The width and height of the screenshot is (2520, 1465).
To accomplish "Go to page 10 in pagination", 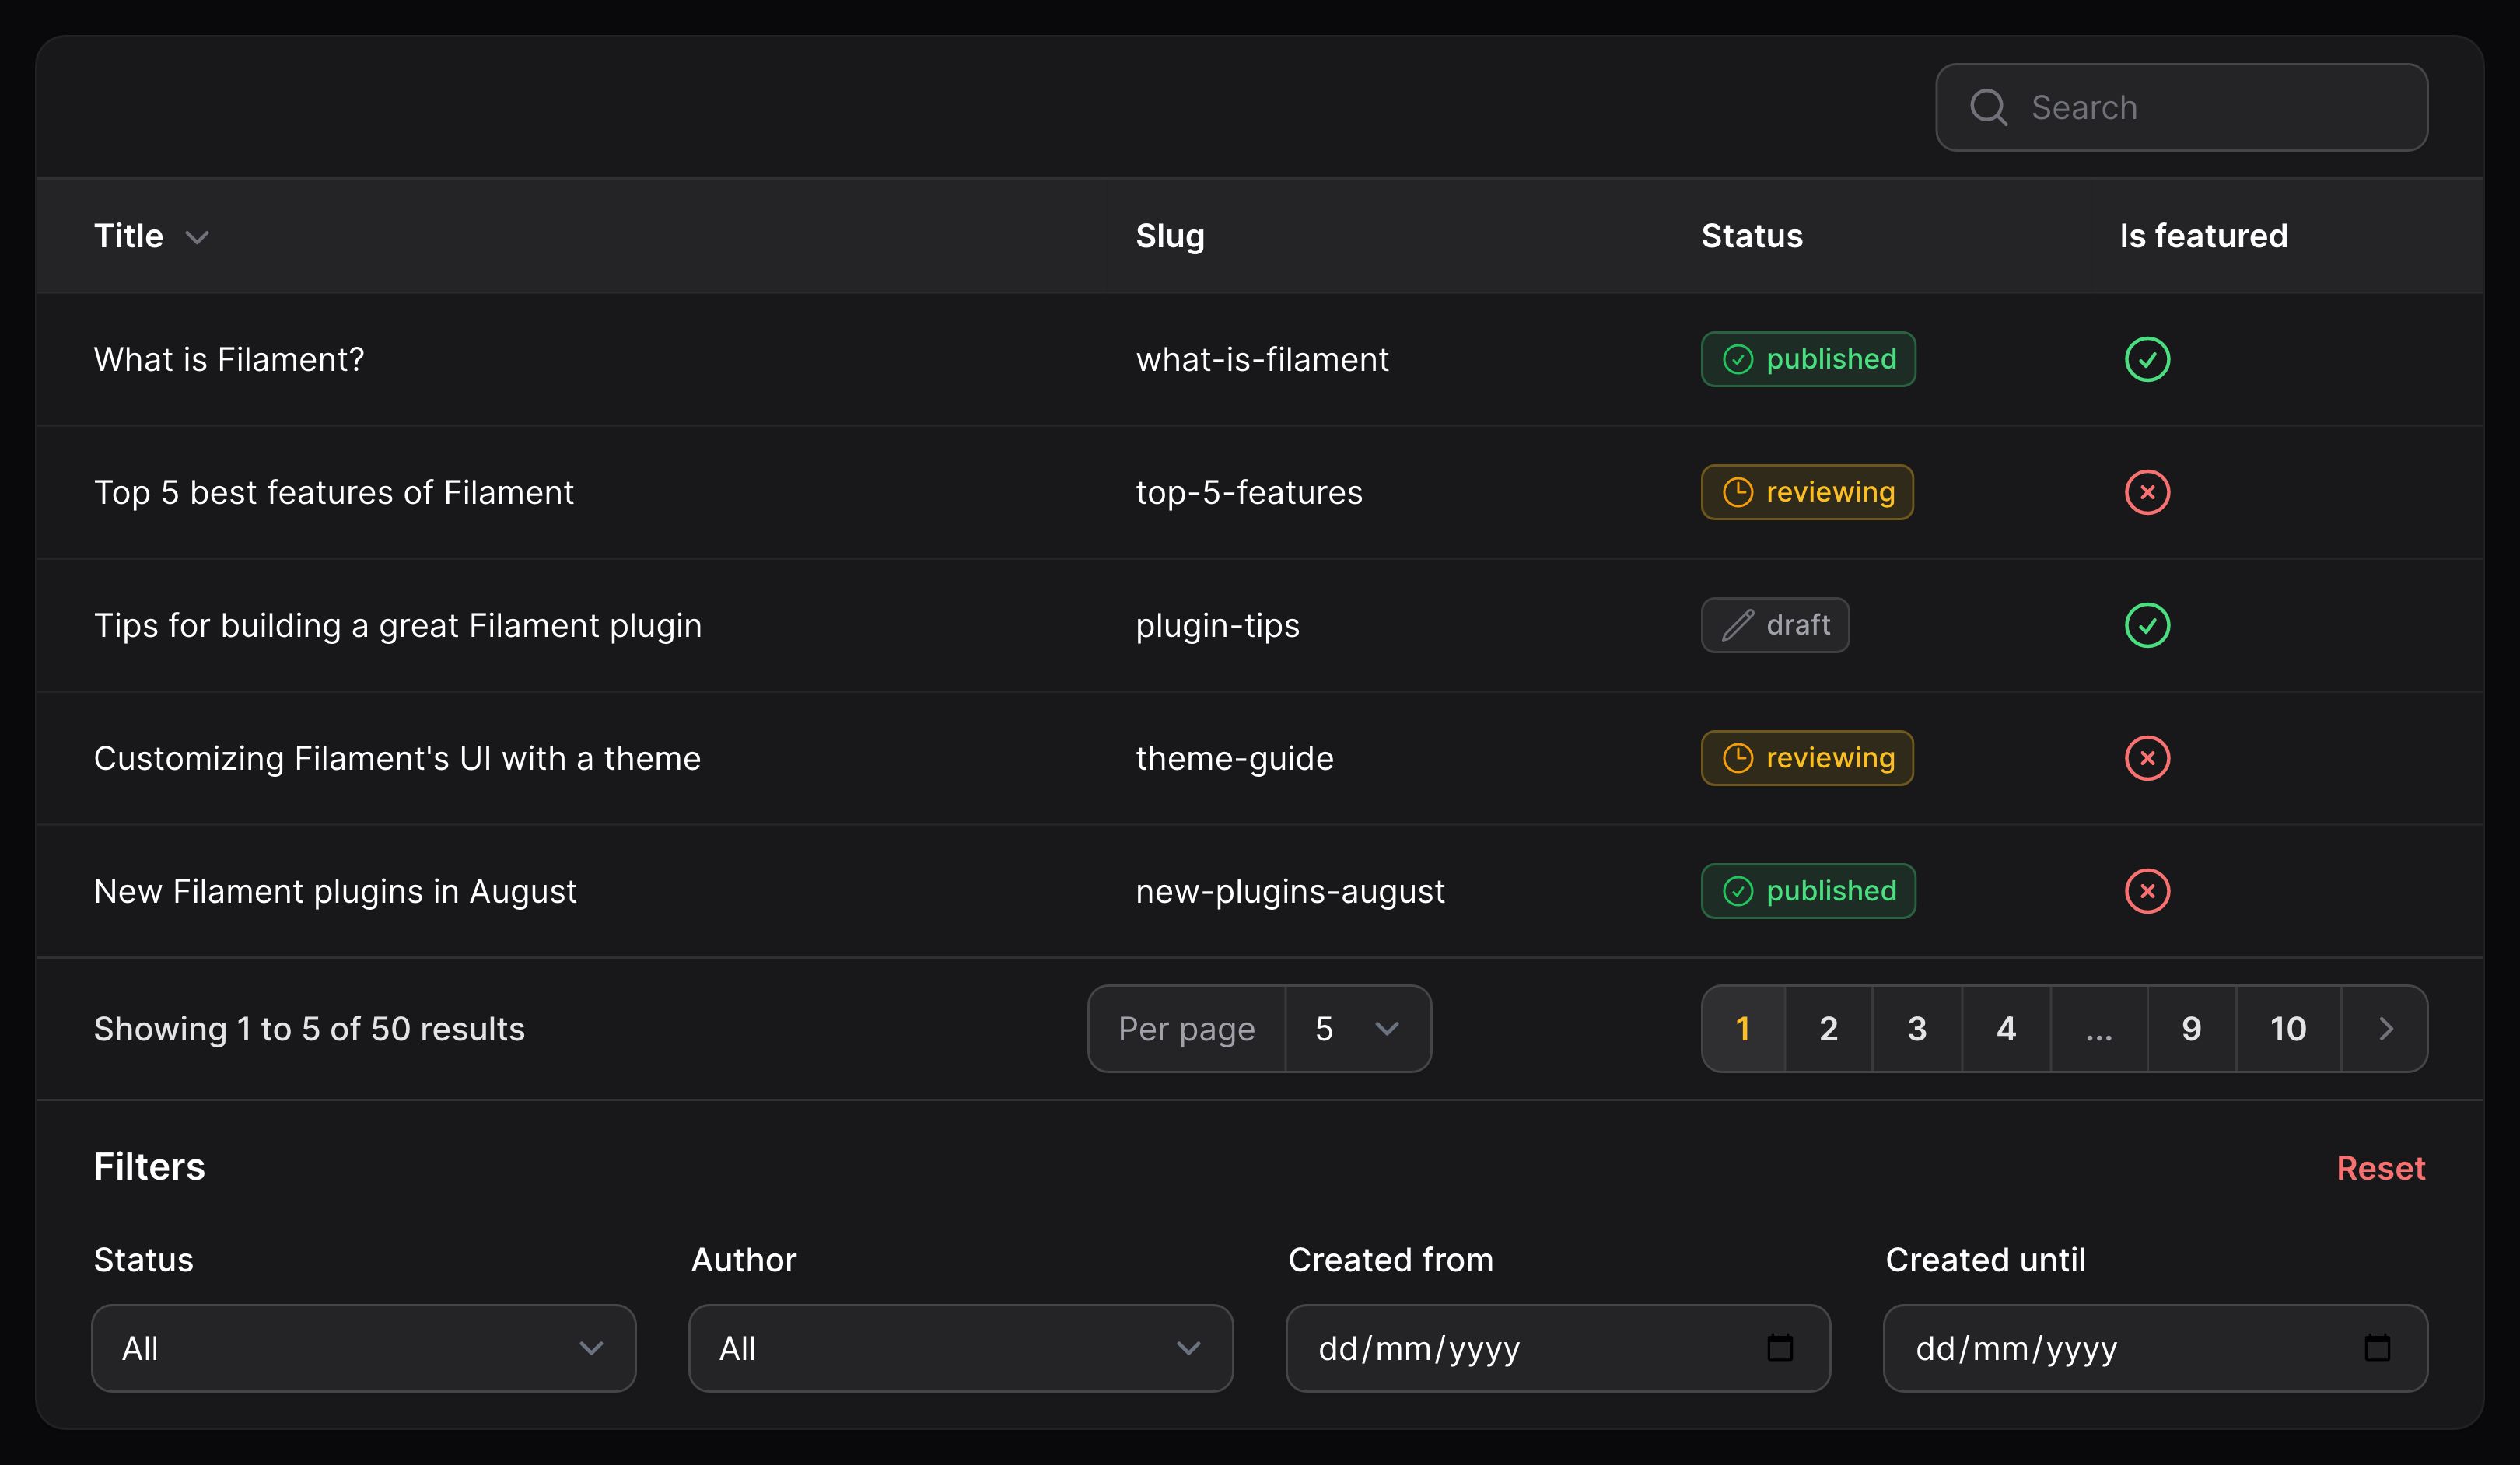I will (x=2288, y=1029).
